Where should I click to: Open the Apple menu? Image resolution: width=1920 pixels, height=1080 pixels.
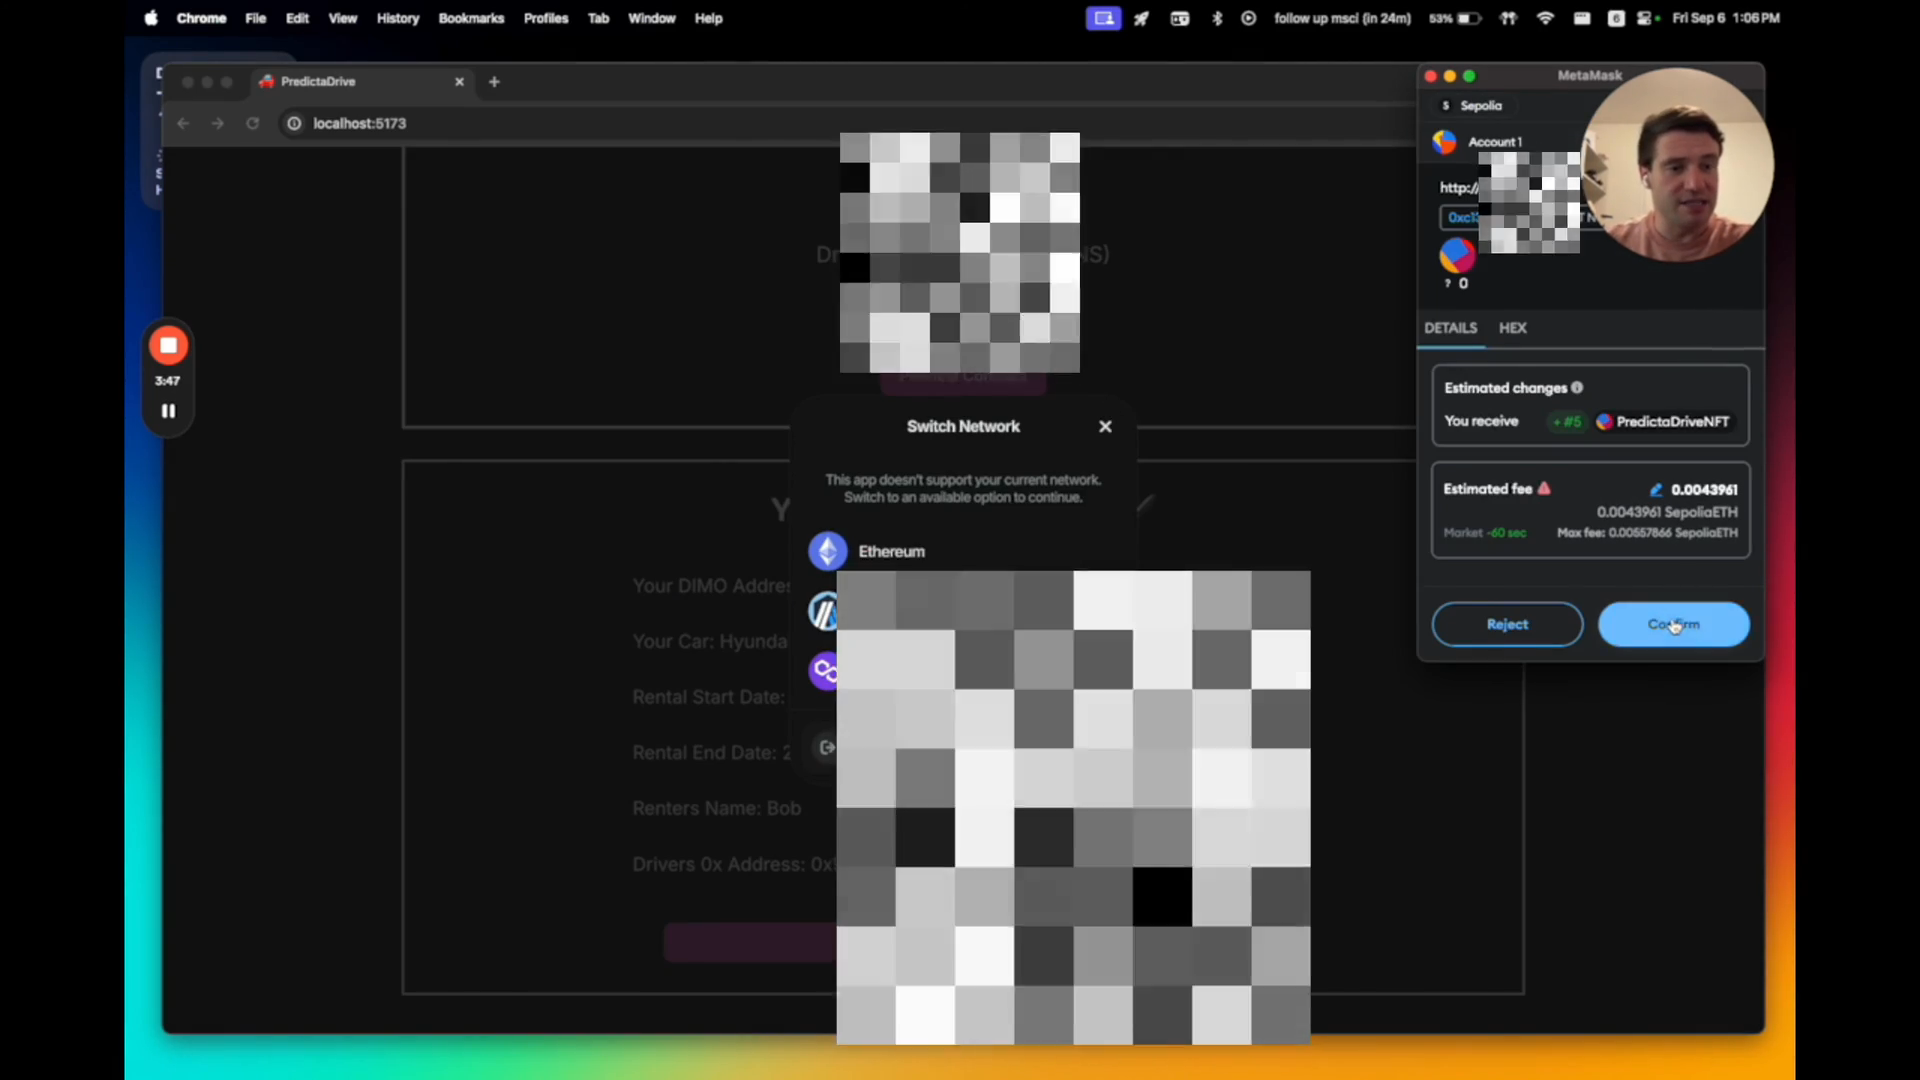point(151,18)
